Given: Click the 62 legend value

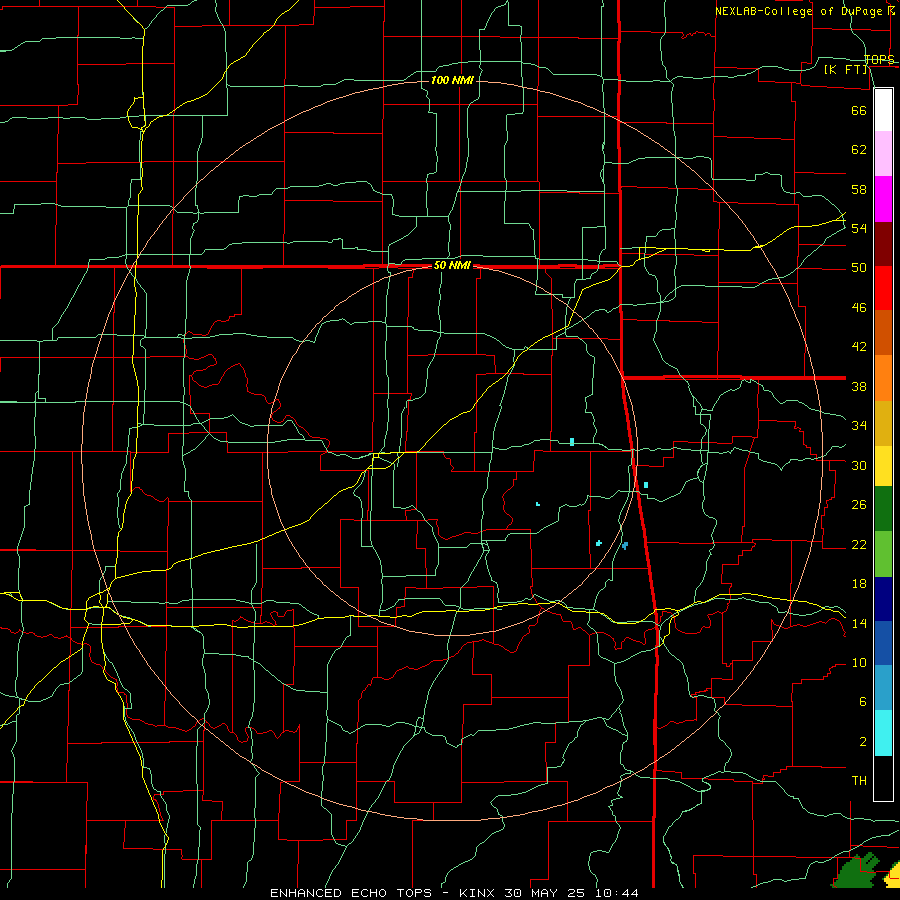Looking at the screenshot, I should click(859, 150).
